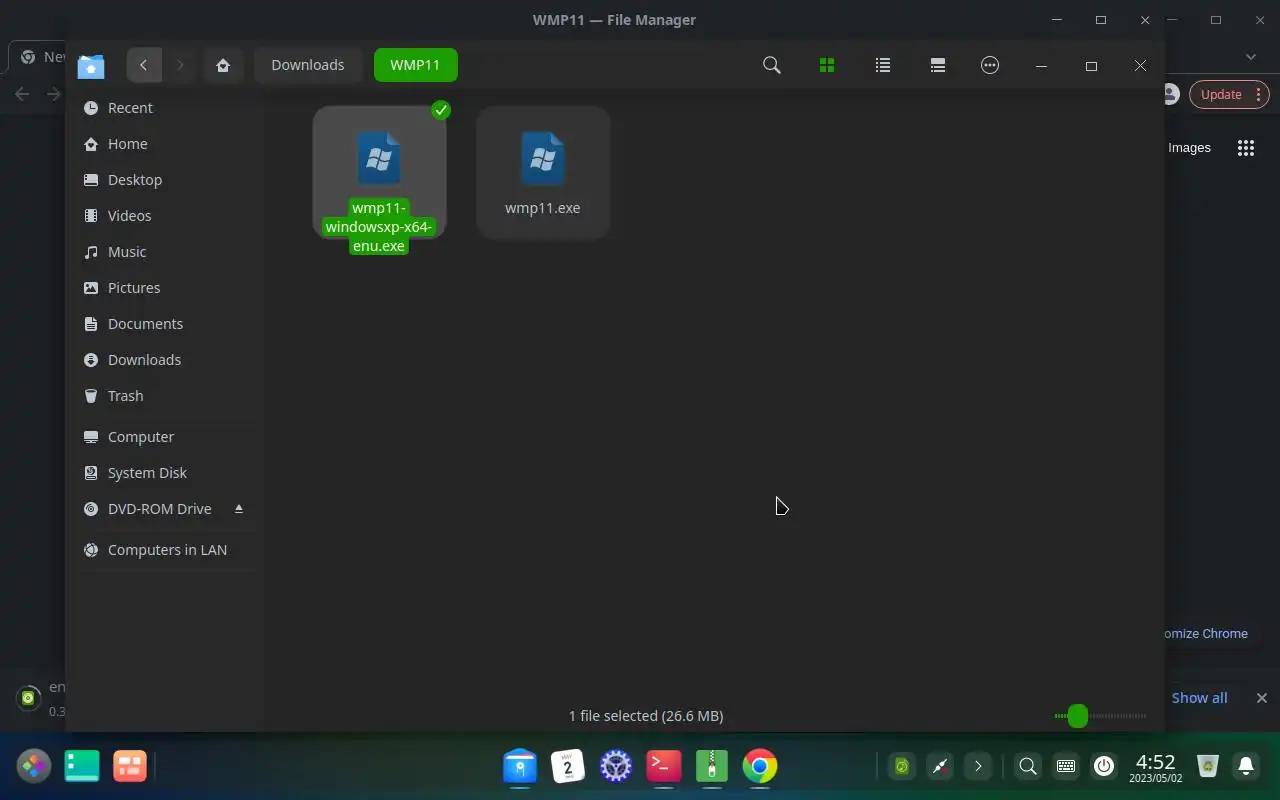This screenshot has width=1280, height=800.
Task: Open the notification center bell
Action: pyautogui.click(x=1246, y=767)
